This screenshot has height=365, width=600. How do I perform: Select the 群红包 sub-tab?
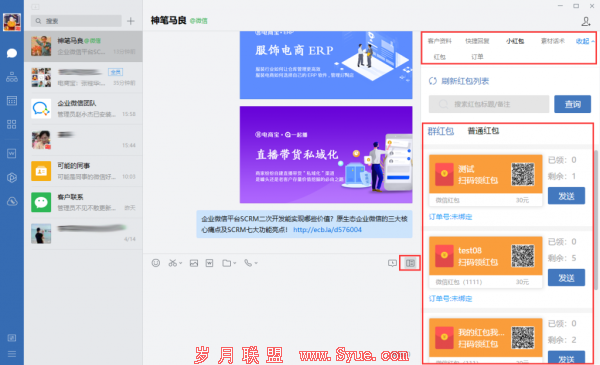(x=440, y=131)
